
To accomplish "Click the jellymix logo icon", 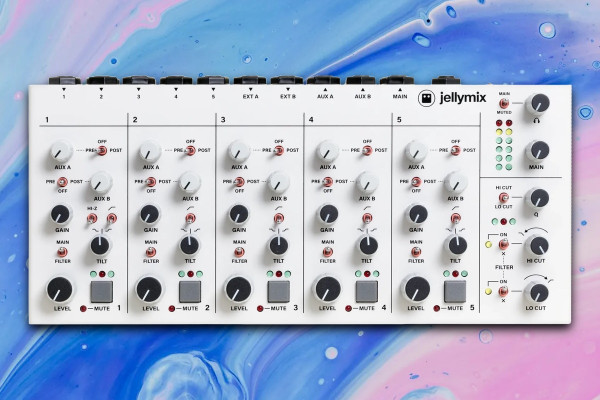I will (426, 98).
